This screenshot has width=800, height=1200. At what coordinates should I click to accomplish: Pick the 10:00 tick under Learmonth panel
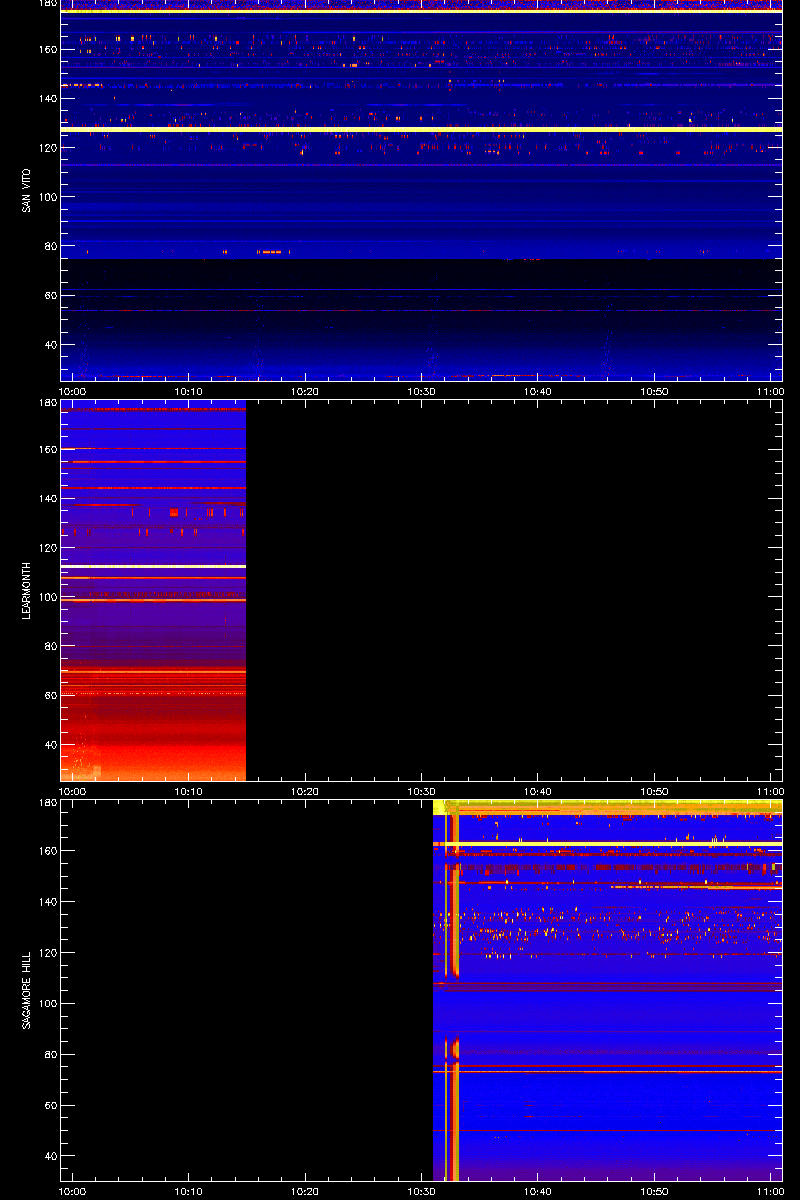pos(73,791)
